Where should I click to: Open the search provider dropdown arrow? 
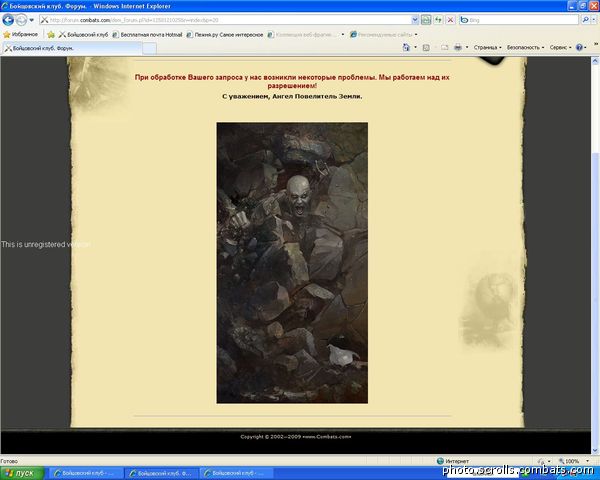tap(593, 20)
